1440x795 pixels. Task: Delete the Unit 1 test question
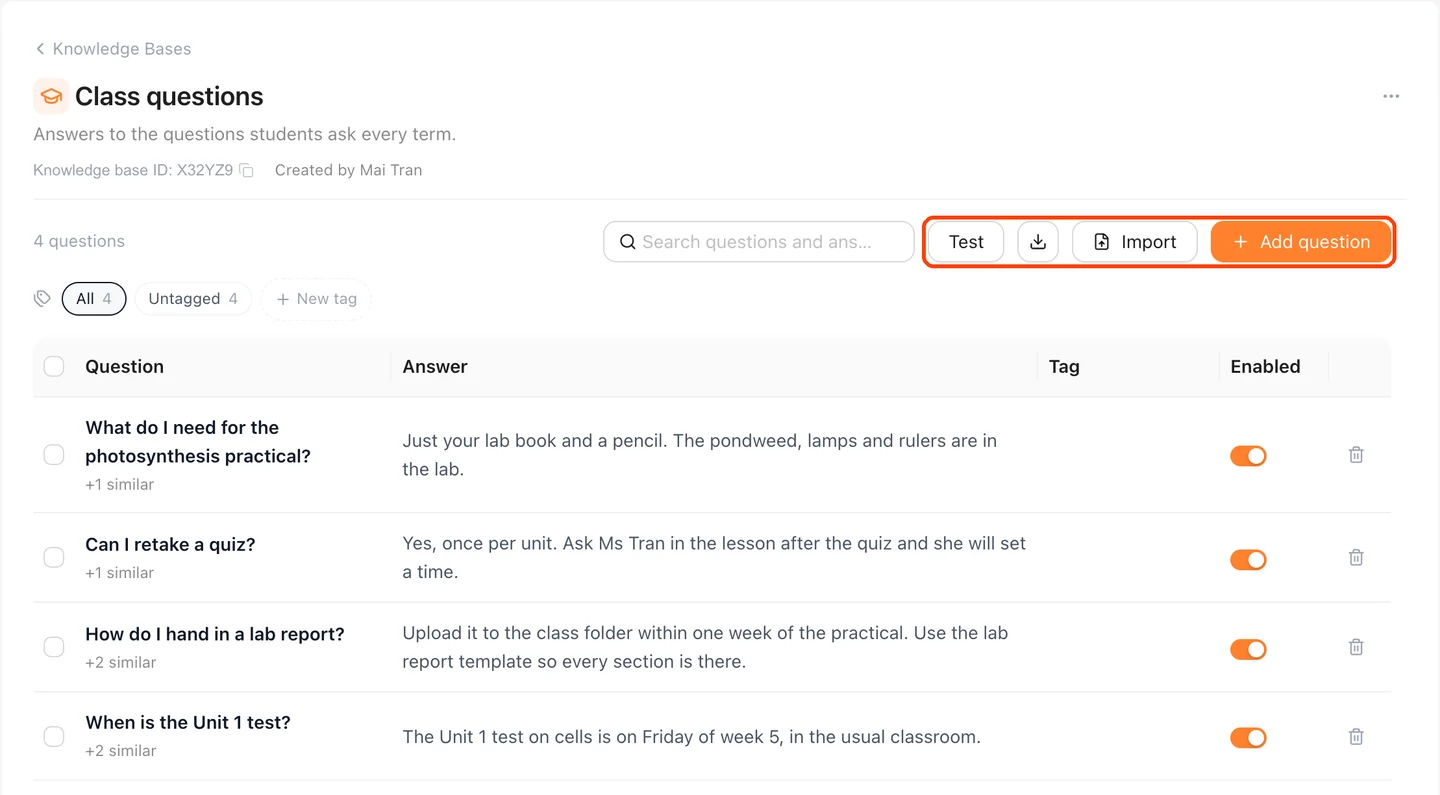pyautogui.click(x=1356, y=737)
